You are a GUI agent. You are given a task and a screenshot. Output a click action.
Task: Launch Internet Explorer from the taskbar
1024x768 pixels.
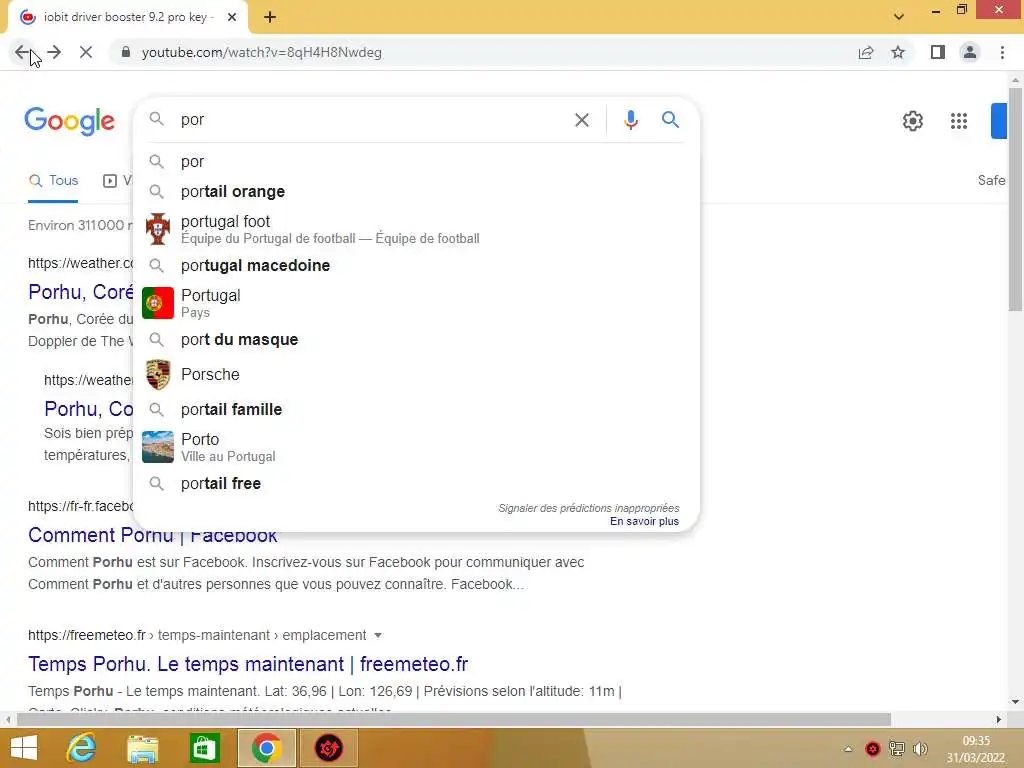(82, 748)
